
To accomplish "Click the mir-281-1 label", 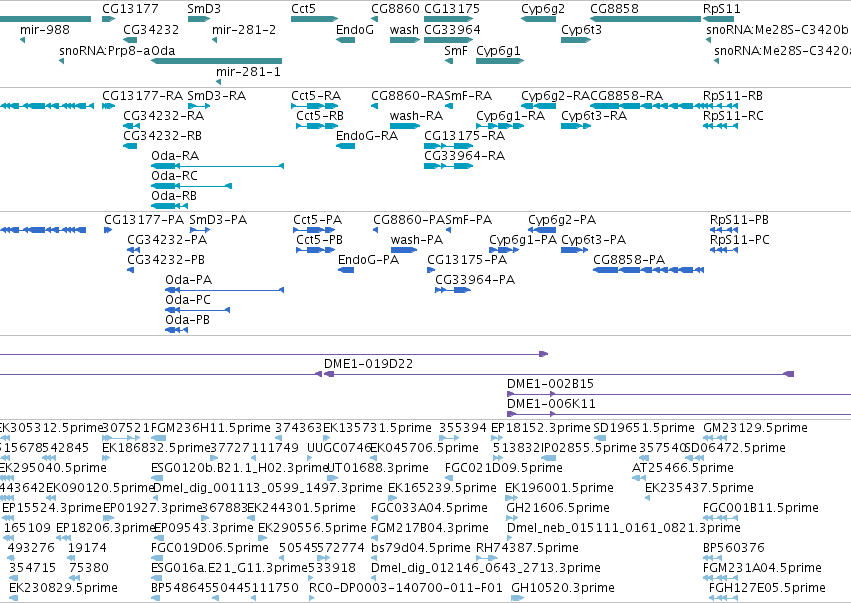I will 249,72.
